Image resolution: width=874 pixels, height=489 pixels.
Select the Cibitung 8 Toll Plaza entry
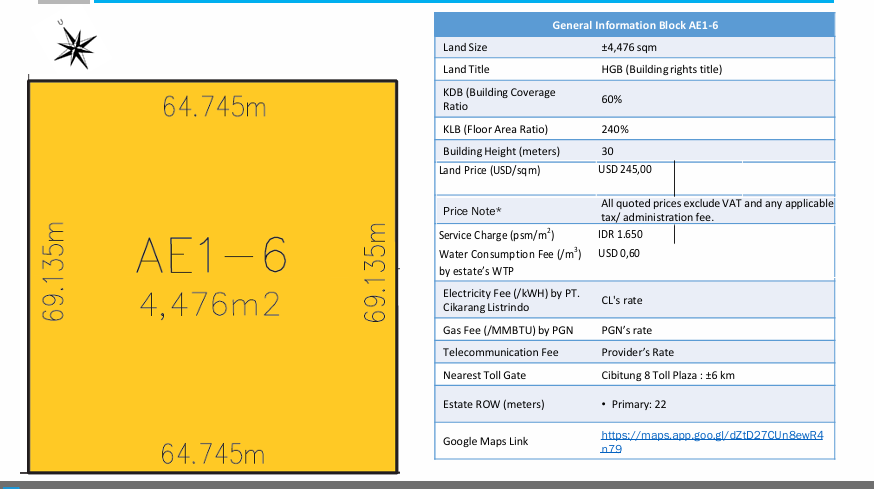click(668, 375)
